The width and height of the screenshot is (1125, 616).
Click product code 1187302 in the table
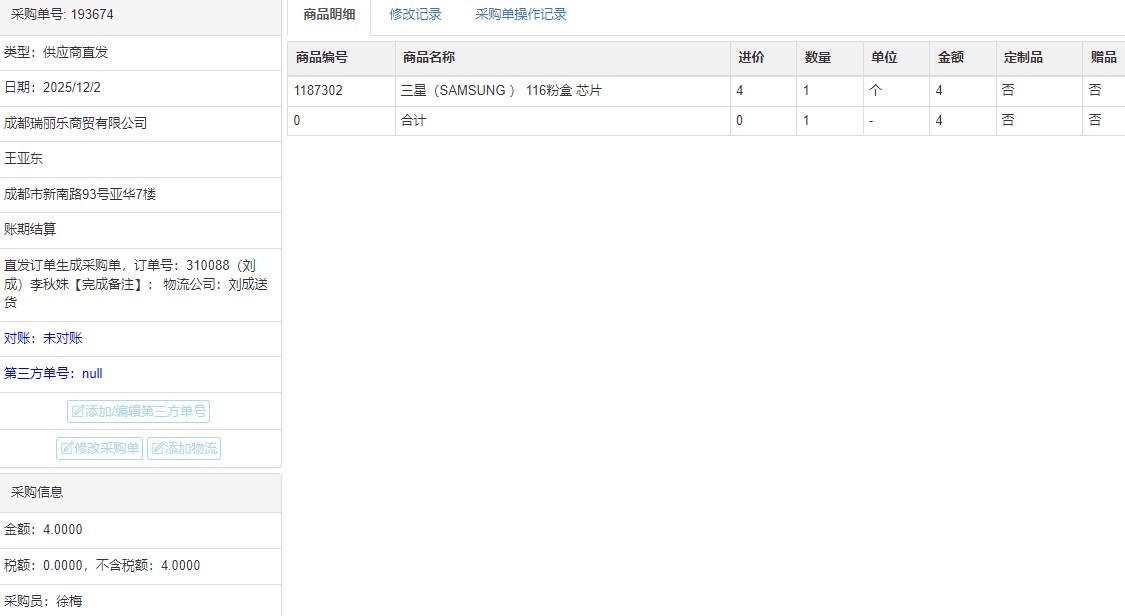(318, 91)
